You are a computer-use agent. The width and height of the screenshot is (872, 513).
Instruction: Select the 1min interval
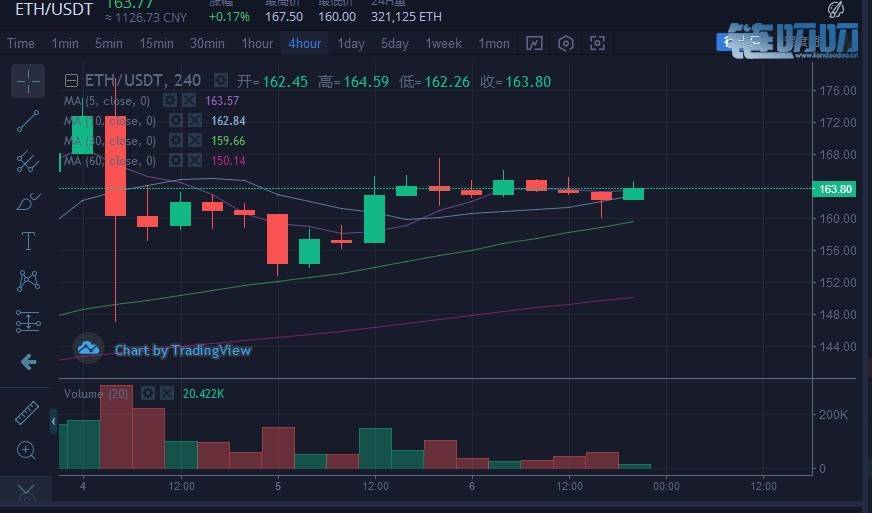pyautogui.click(x=65, y=43)
